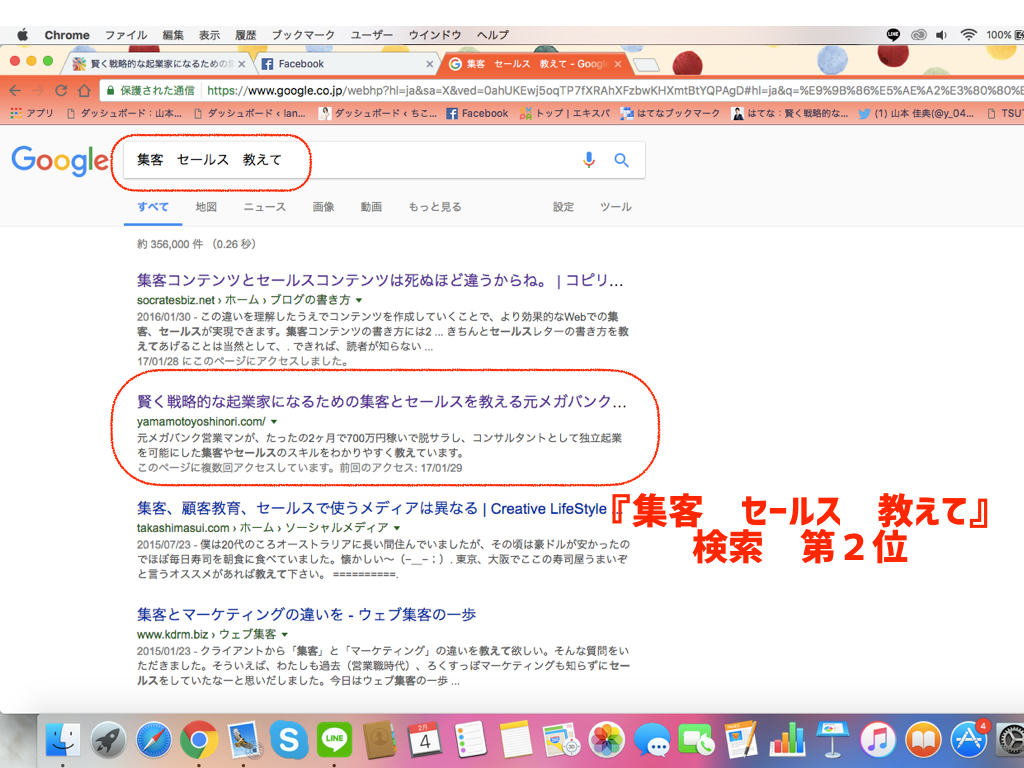Image resolution: width=1024 pixels, height=768 pixels.
Task: Open the green LINE app in Dock
Action: [x=334, y=741]
